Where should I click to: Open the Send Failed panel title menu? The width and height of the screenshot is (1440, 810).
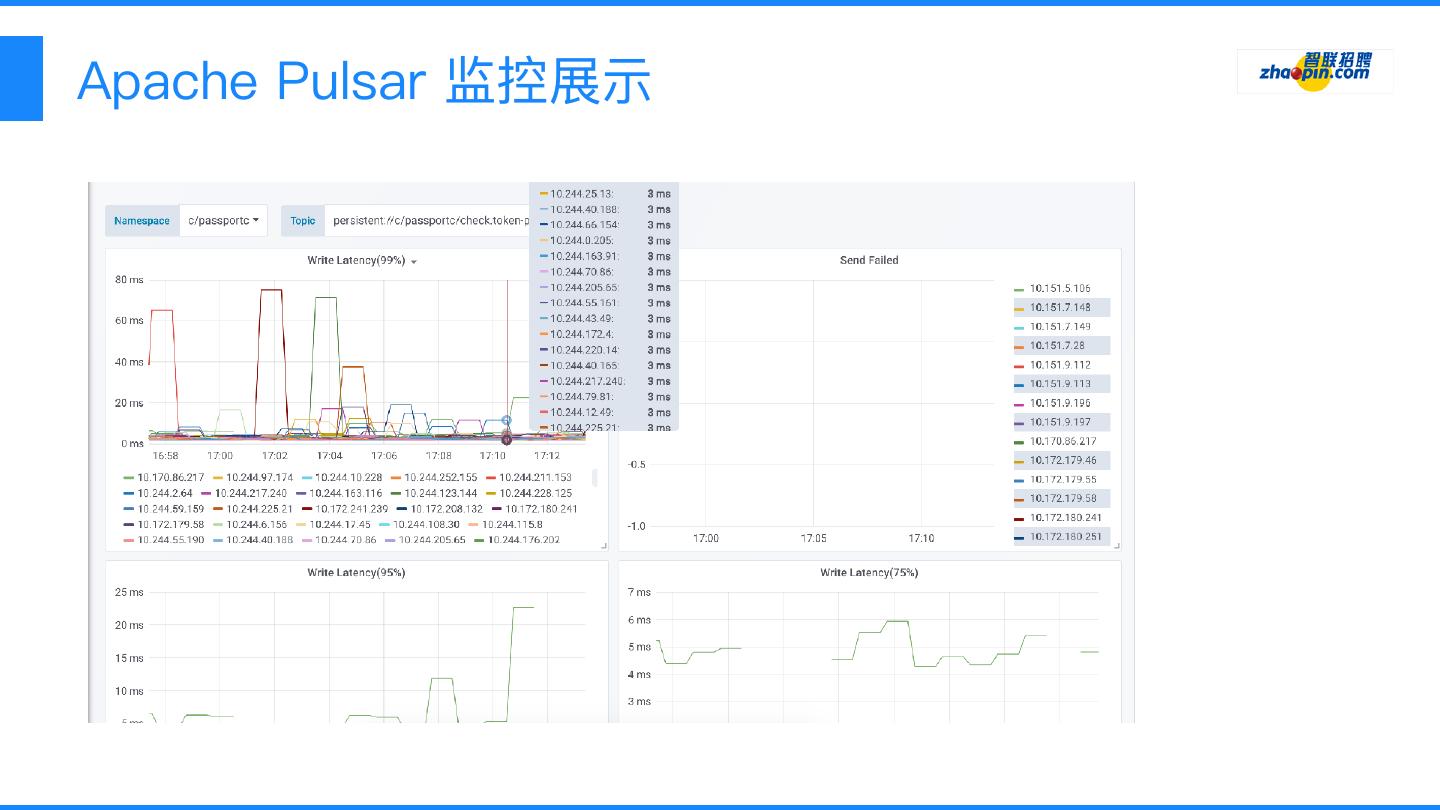tap(869, 260)
